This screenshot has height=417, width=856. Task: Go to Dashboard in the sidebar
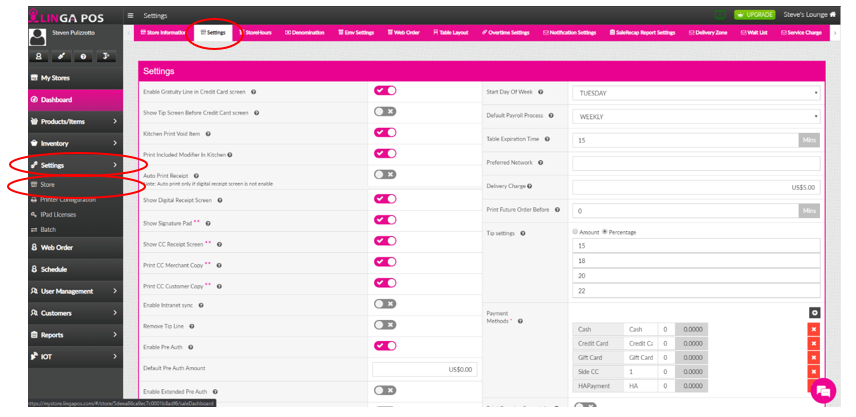pyautogui.click(x=75, y=100)
